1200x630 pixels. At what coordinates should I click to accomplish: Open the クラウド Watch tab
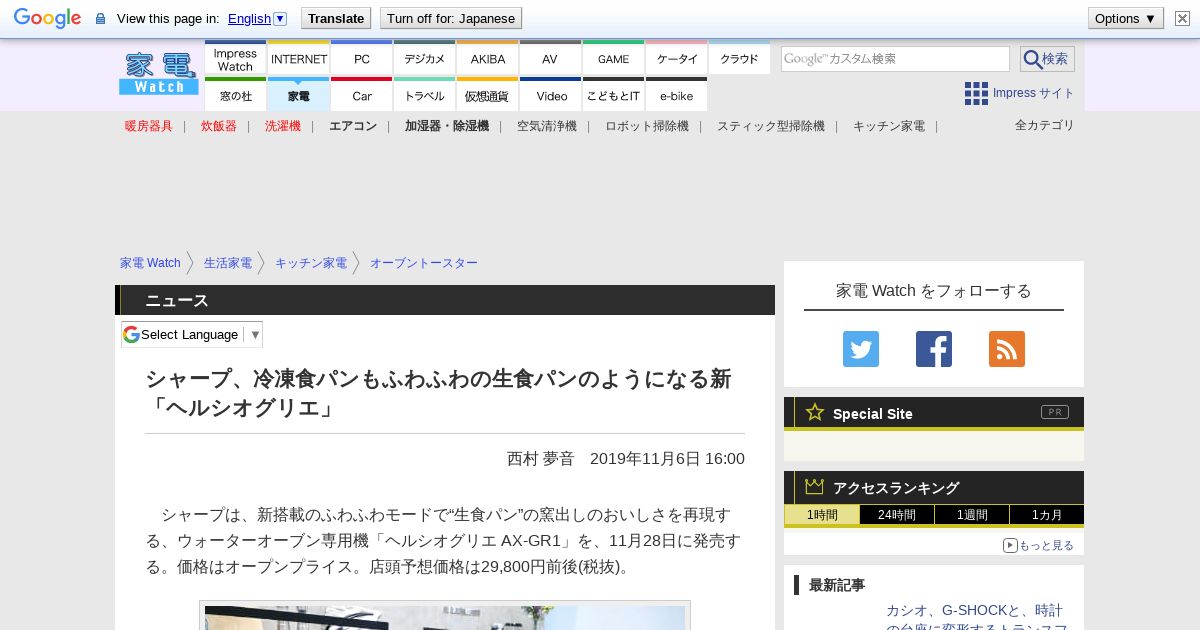click(739, 59)
